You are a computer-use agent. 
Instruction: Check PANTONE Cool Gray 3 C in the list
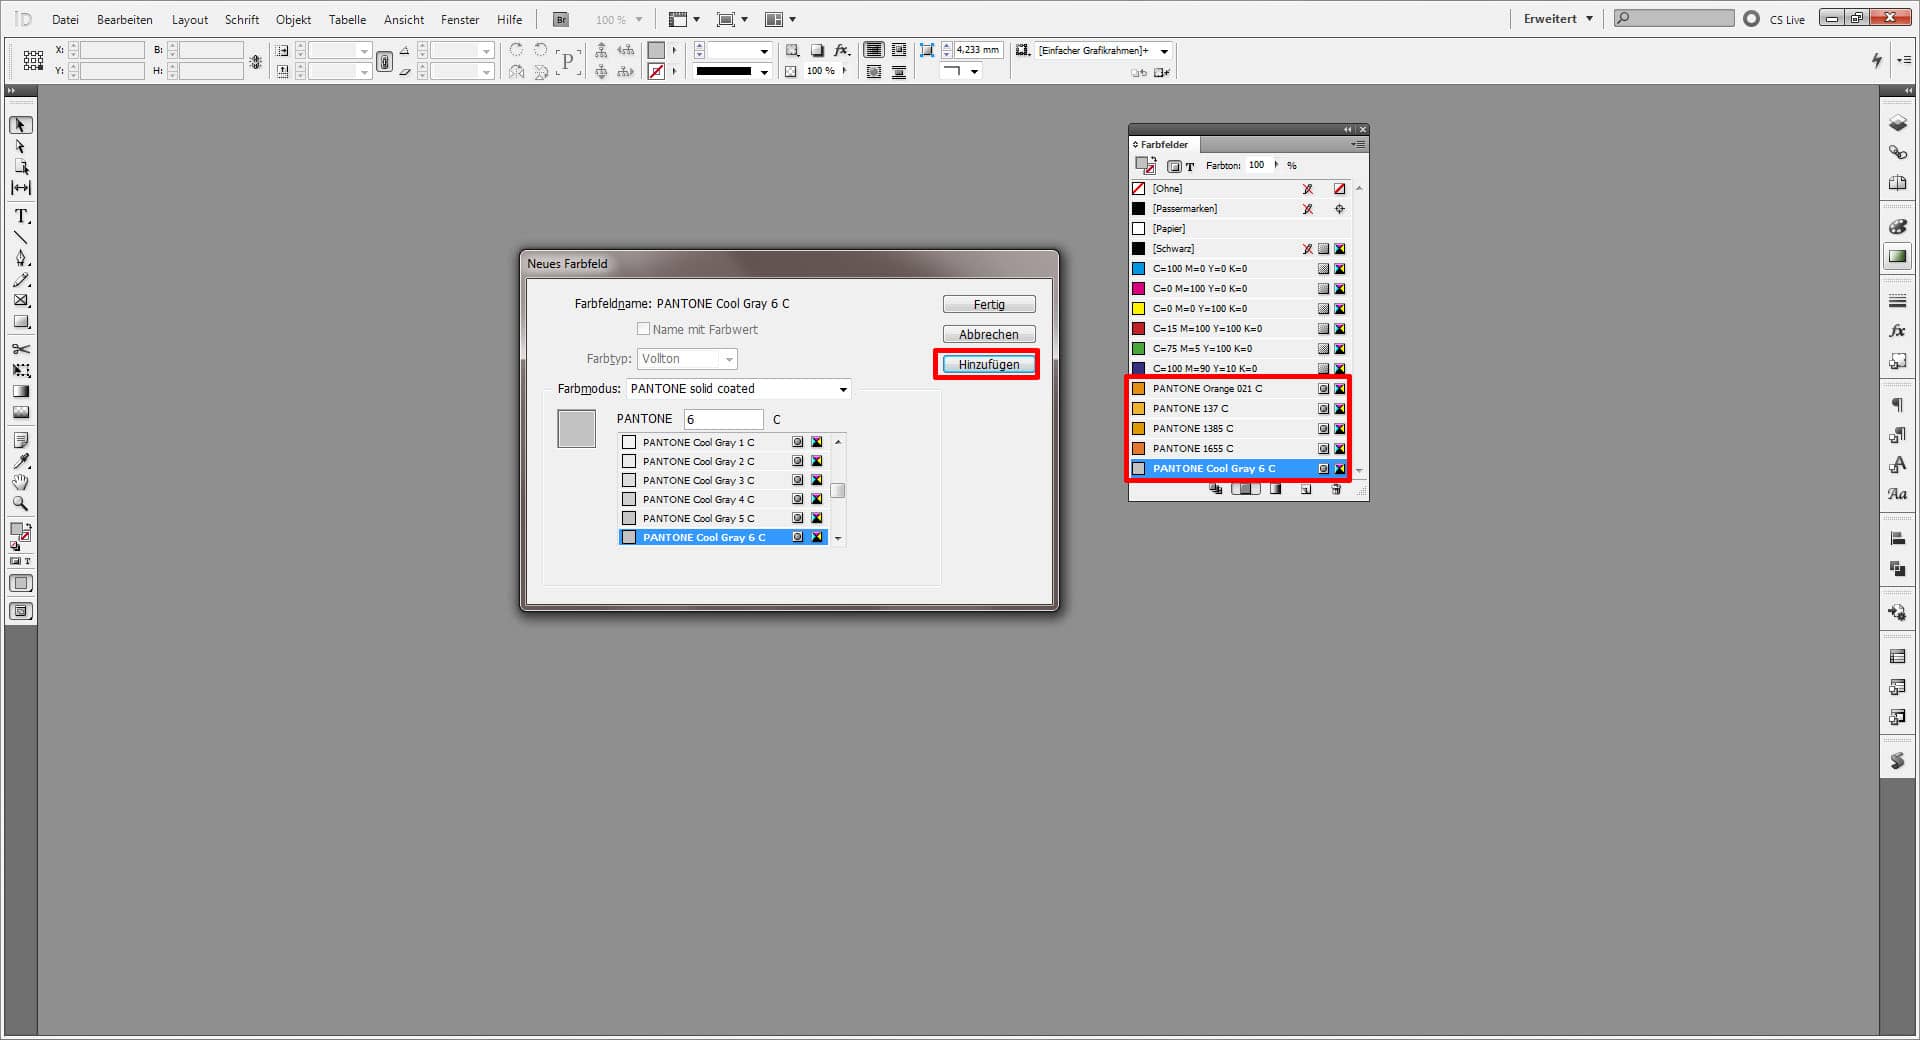tap(629, 480)
